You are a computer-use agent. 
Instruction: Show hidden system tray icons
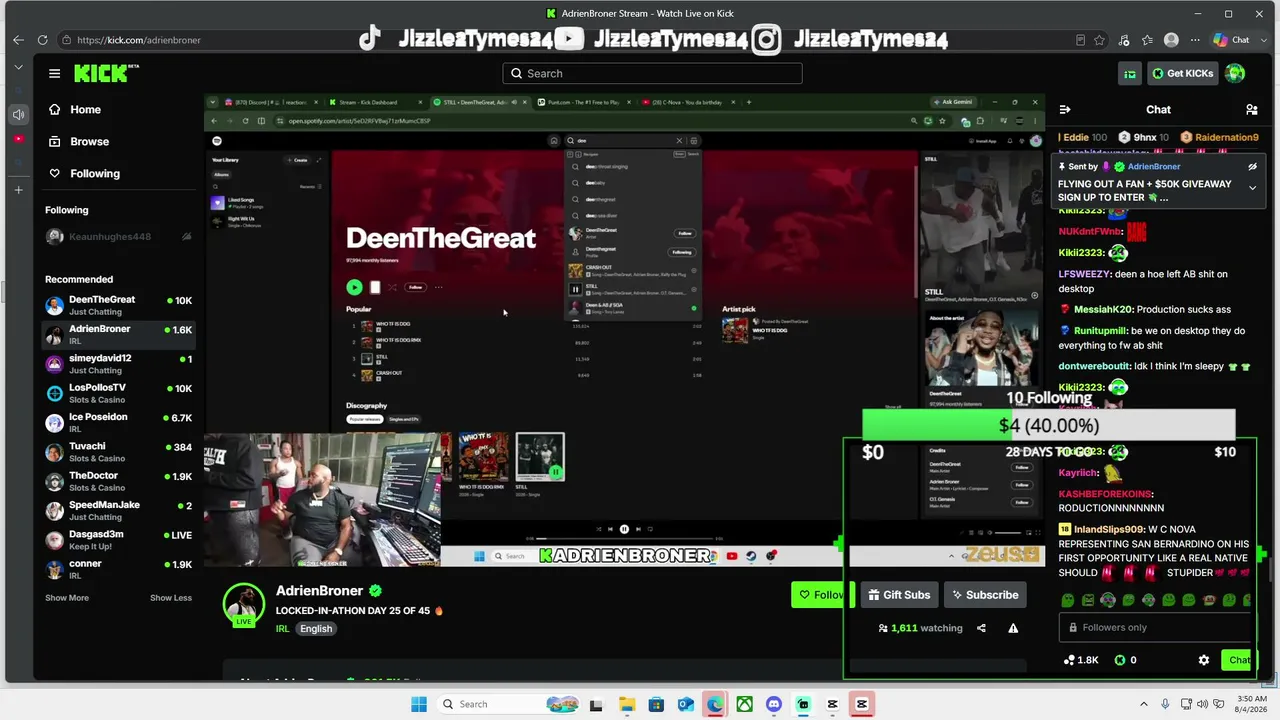pos(1144,704)
